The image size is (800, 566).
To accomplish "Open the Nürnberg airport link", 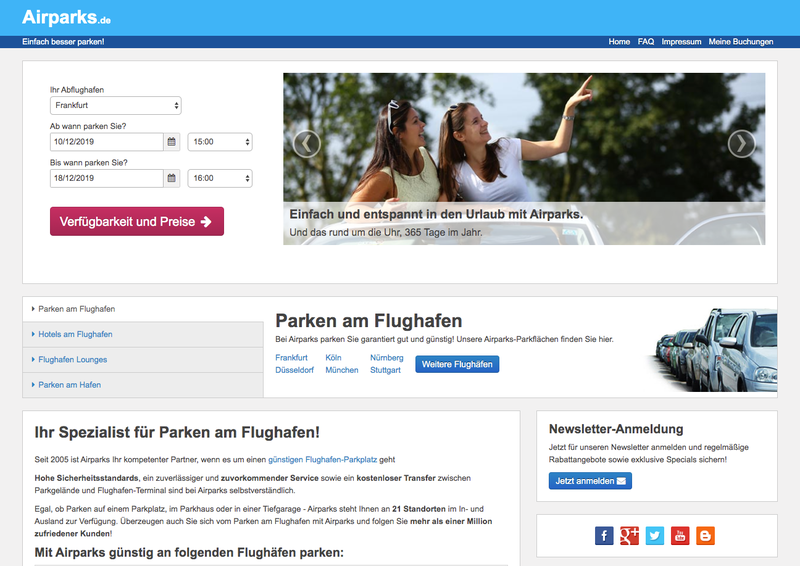I will pyautogui.click(x=387, y=358).
